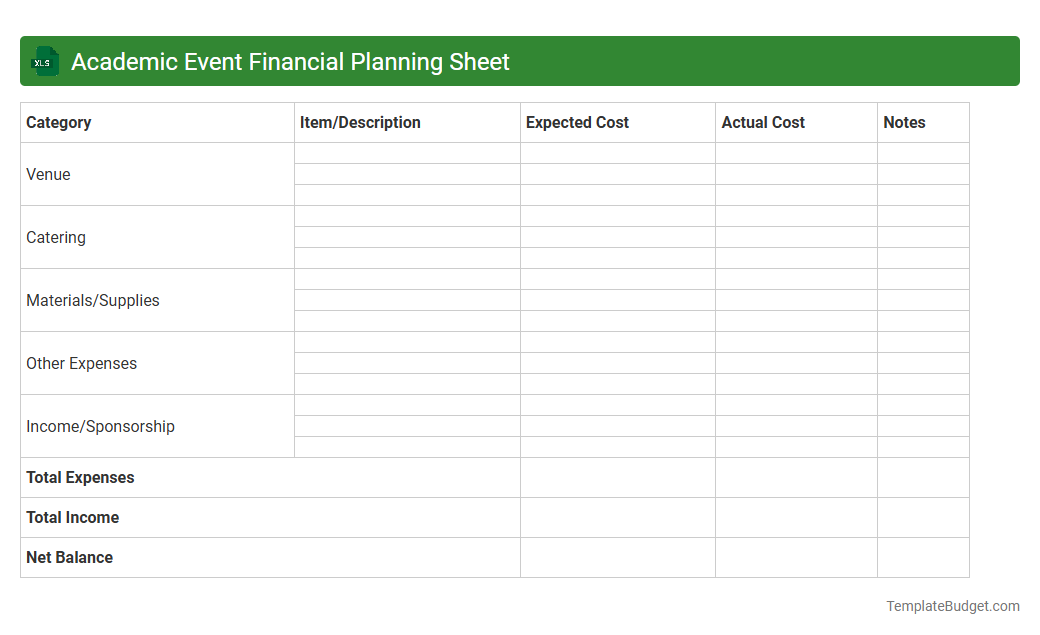Click the green XLS file icon
The width and height of the screenshot is (1040, 635).
[44, 61]
